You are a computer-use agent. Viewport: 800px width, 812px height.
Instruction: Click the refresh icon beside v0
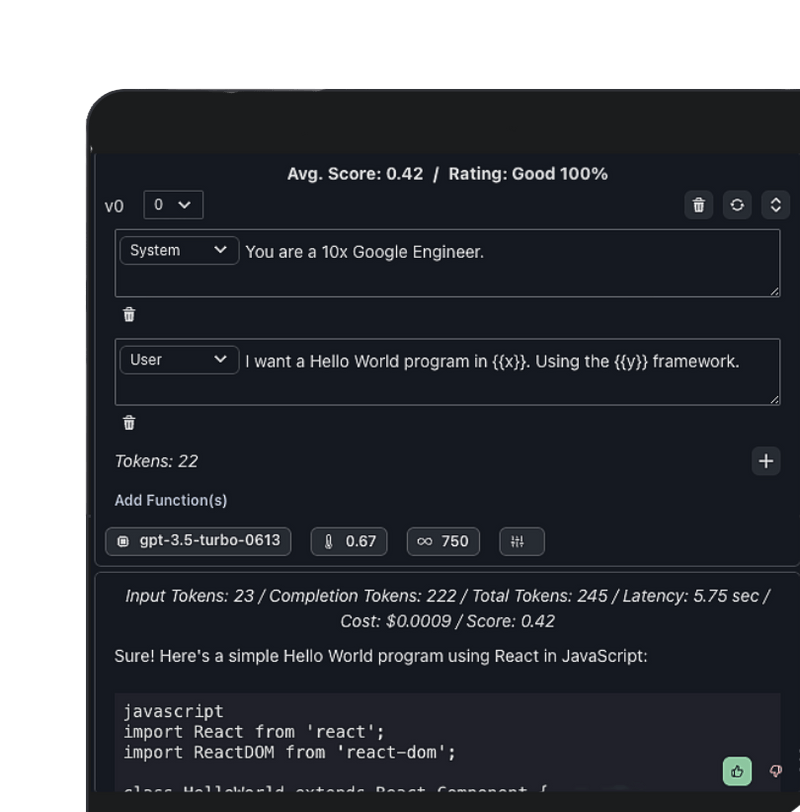click(737, 205)
